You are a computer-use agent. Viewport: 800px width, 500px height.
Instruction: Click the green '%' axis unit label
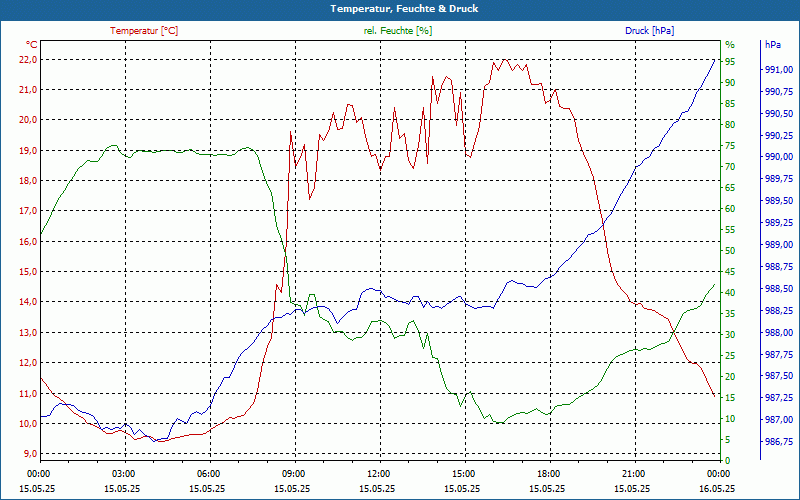pos(730,44)
